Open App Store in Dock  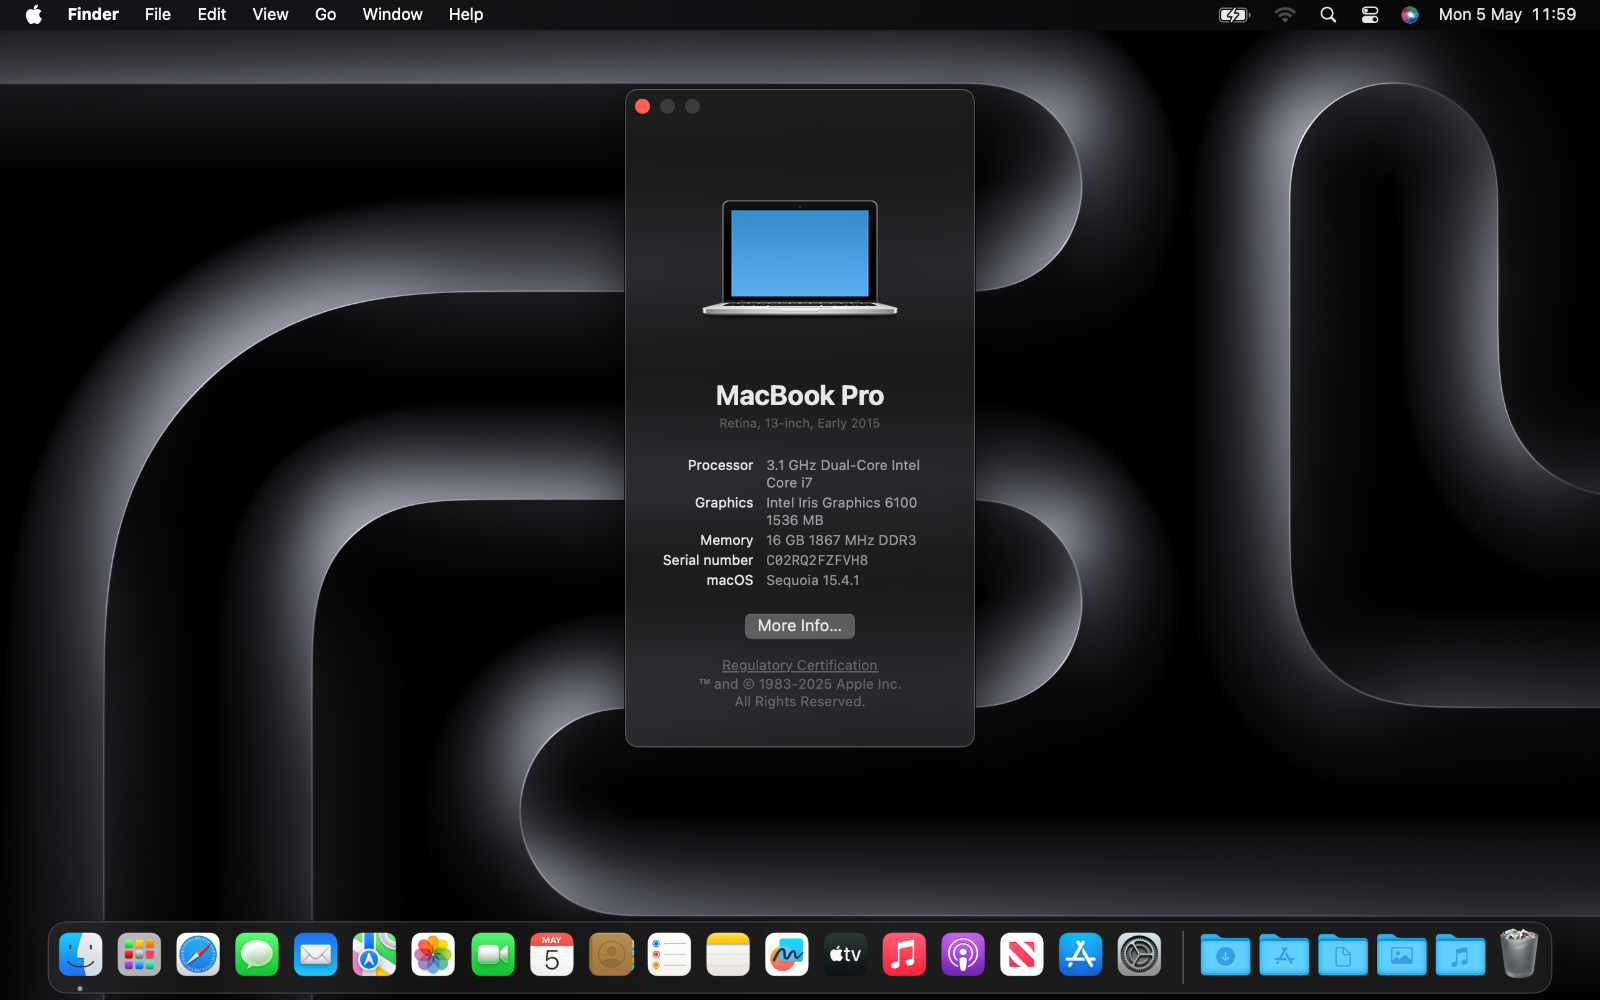point(1081,955)
